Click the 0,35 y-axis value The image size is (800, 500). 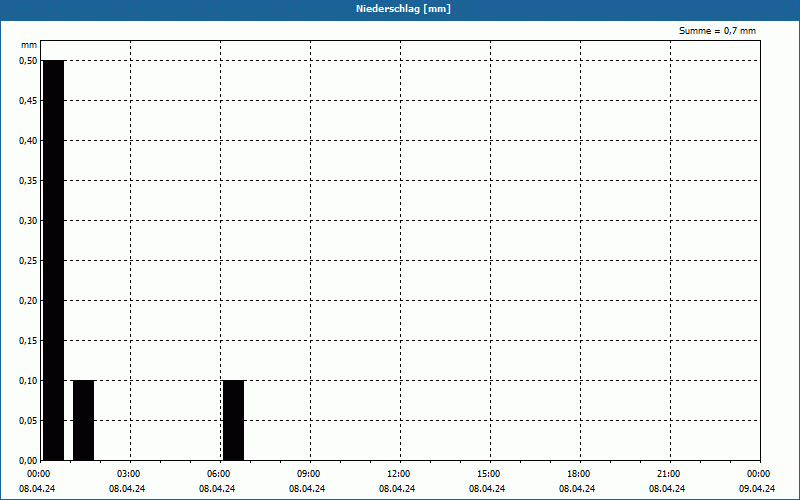coord(28,181)
